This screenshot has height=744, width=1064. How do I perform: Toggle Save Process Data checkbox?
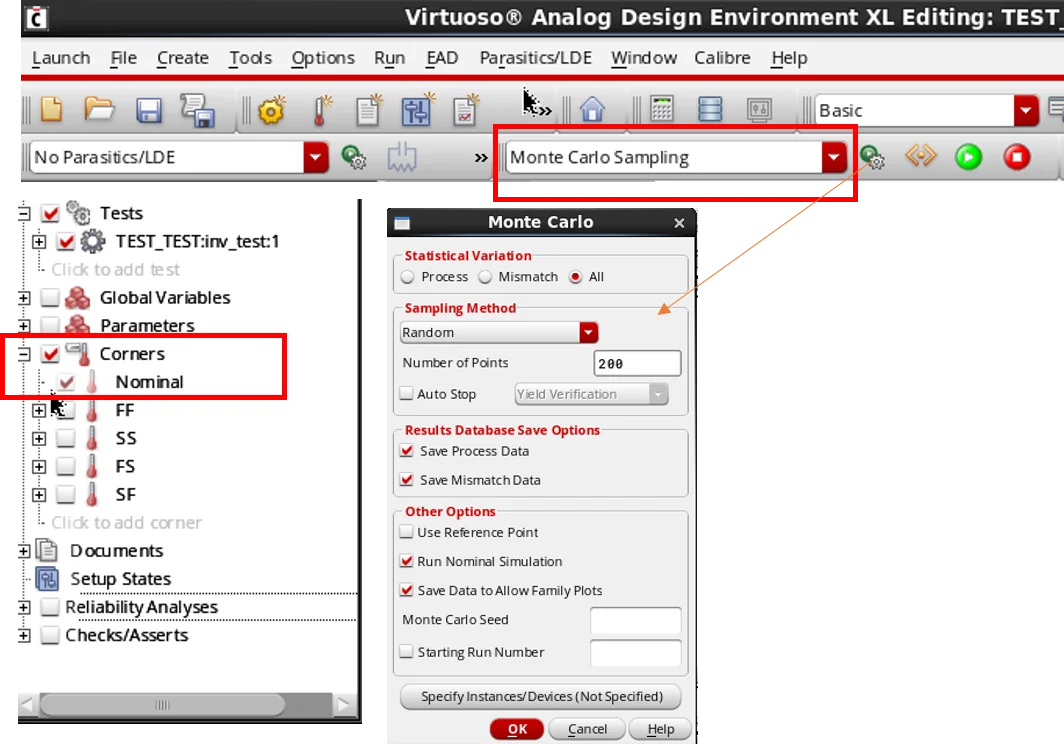[406, 451]
